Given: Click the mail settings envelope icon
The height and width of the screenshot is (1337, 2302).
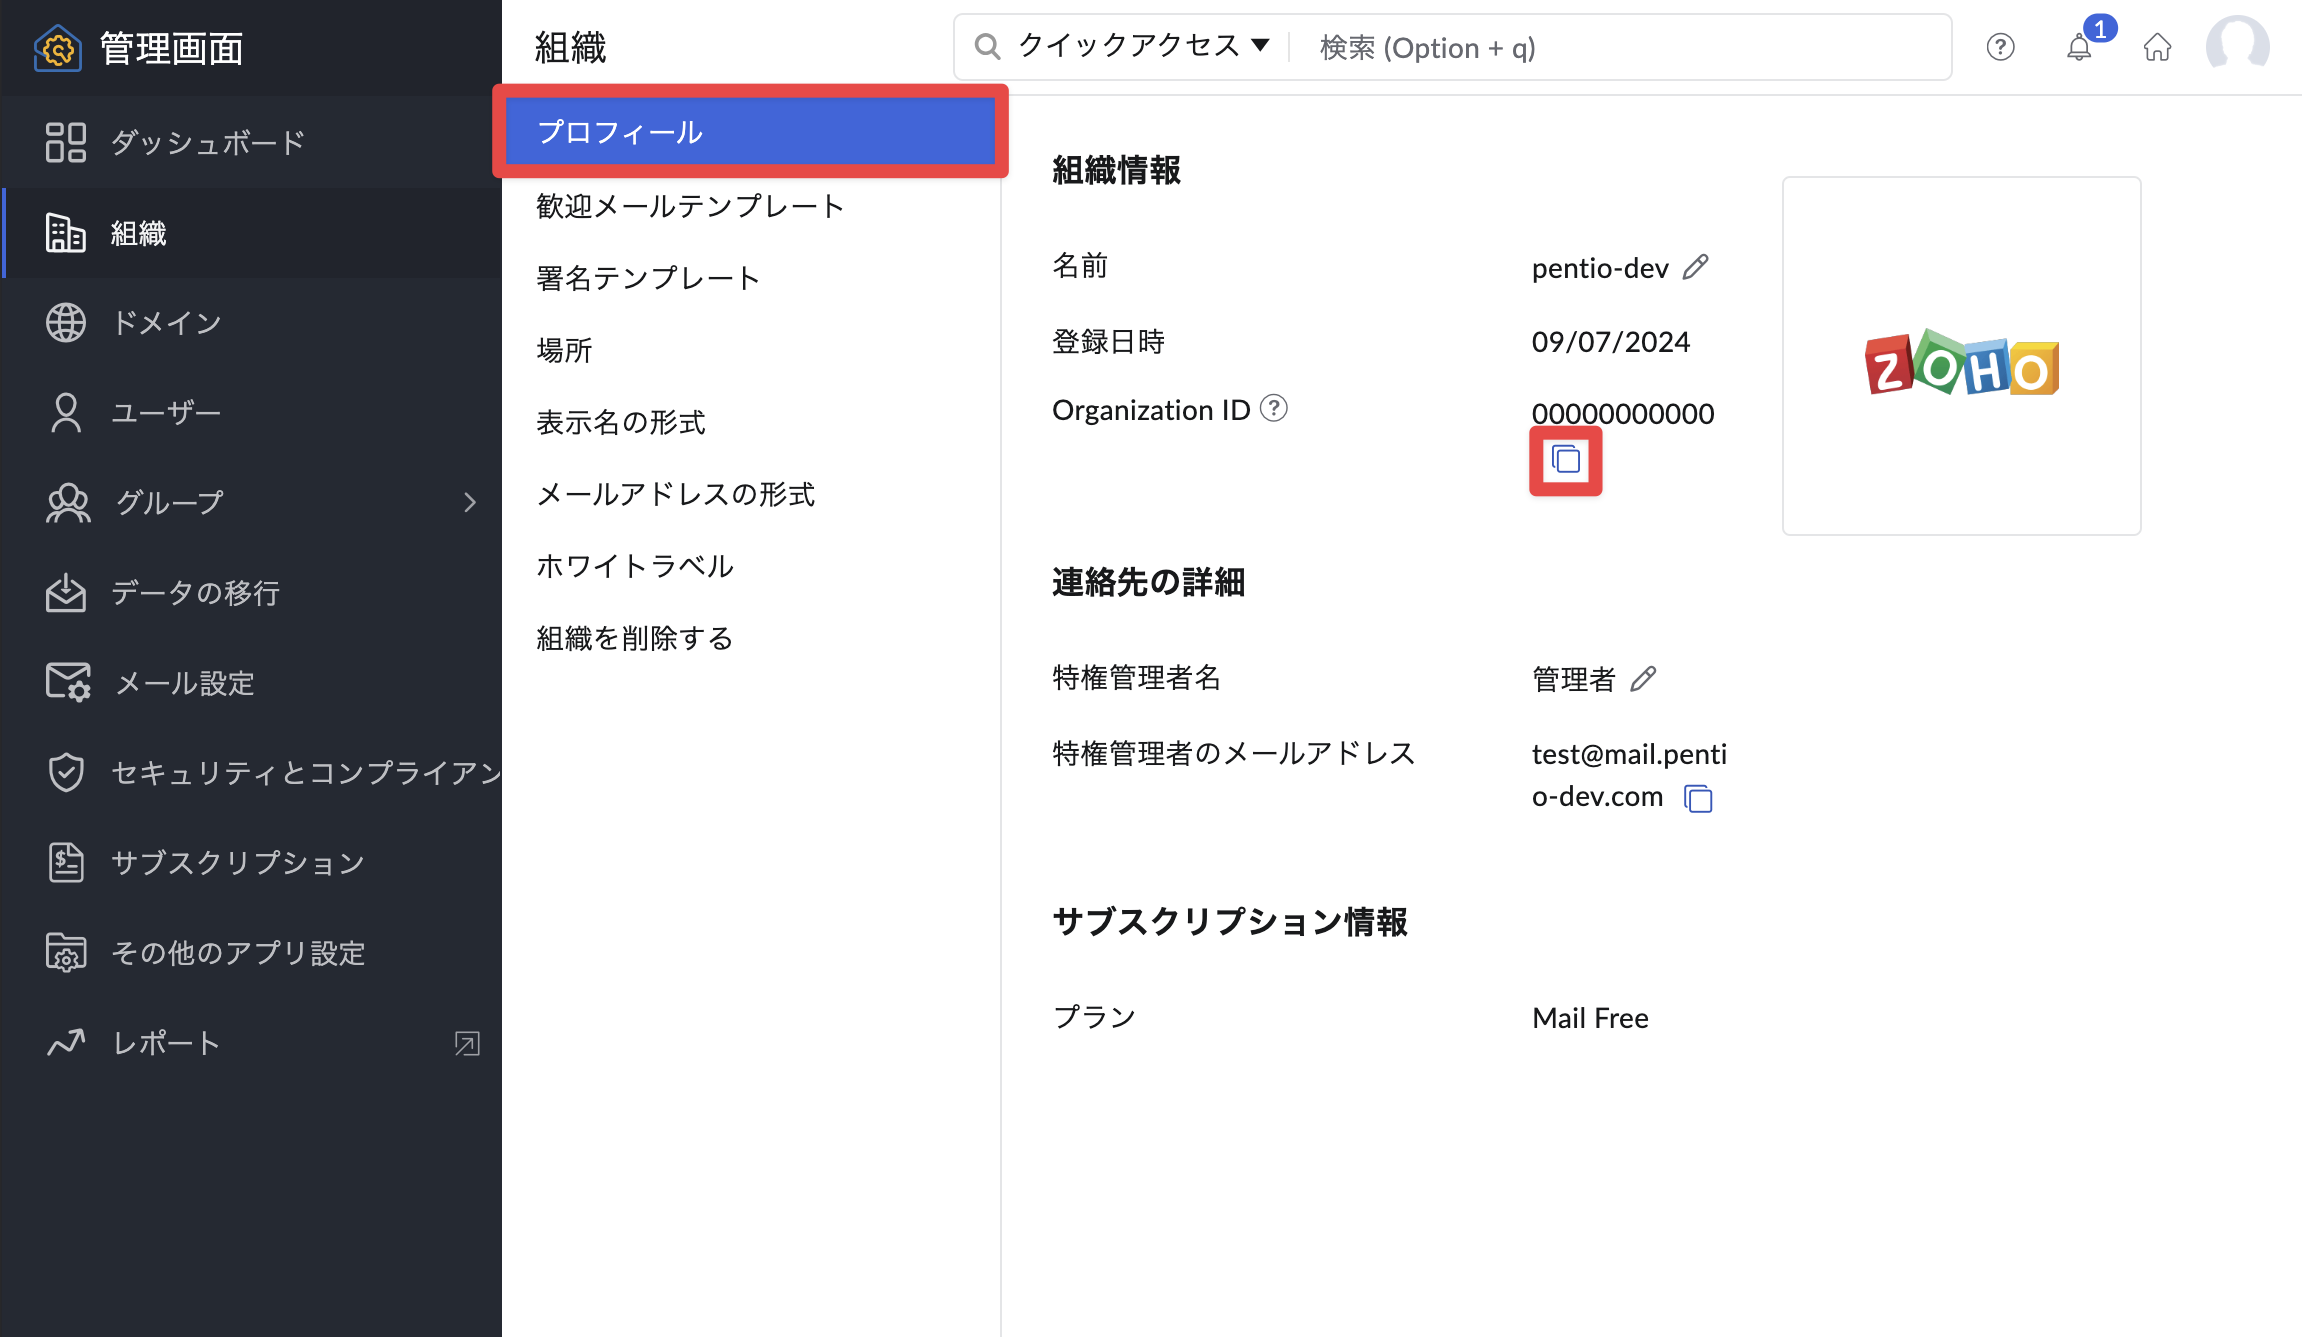Looking at the screenshot, I should 68,682.
